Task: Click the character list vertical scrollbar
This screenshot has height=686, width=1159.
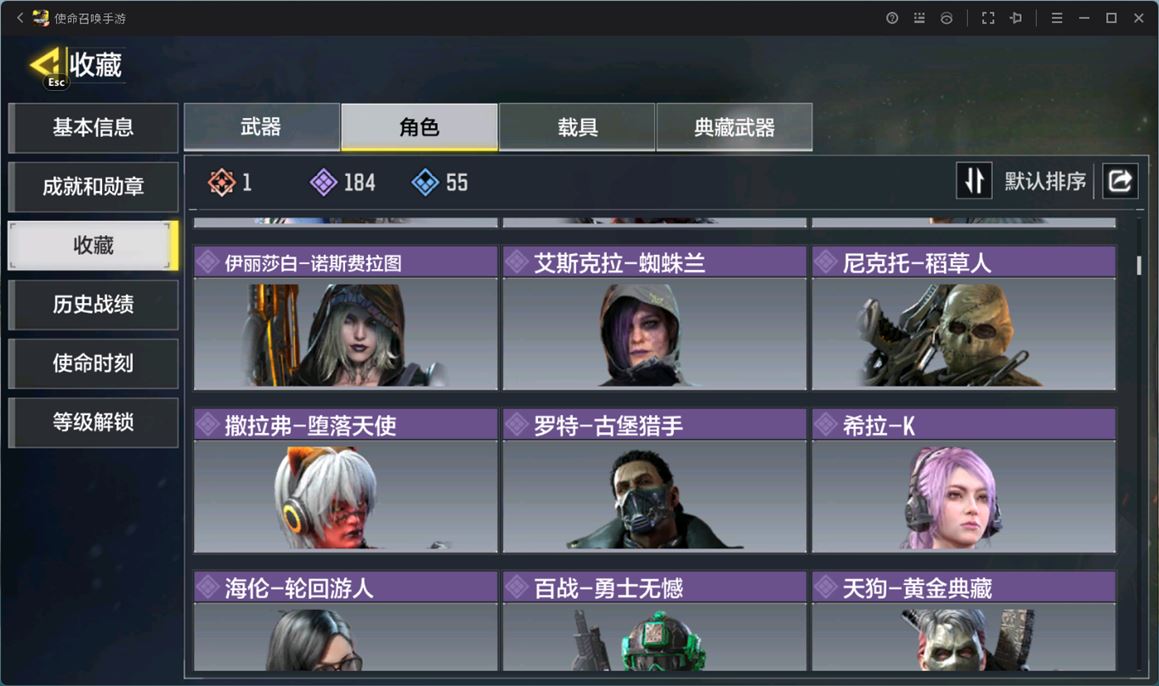Action: click(x=1139, y=265)
